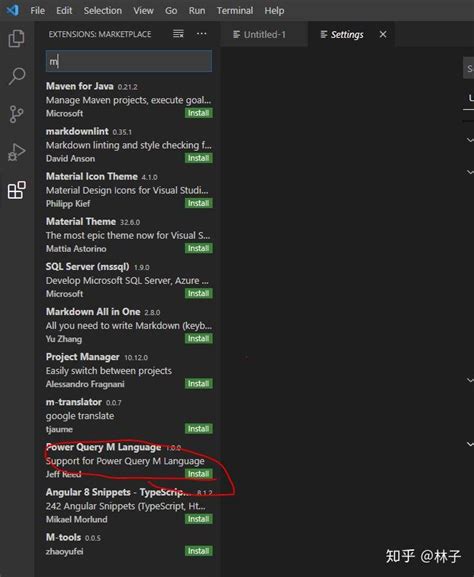The height and width of the screenshot is (577, 474).
Task: Click the VS Code logo icon
Action: [13, 10]
